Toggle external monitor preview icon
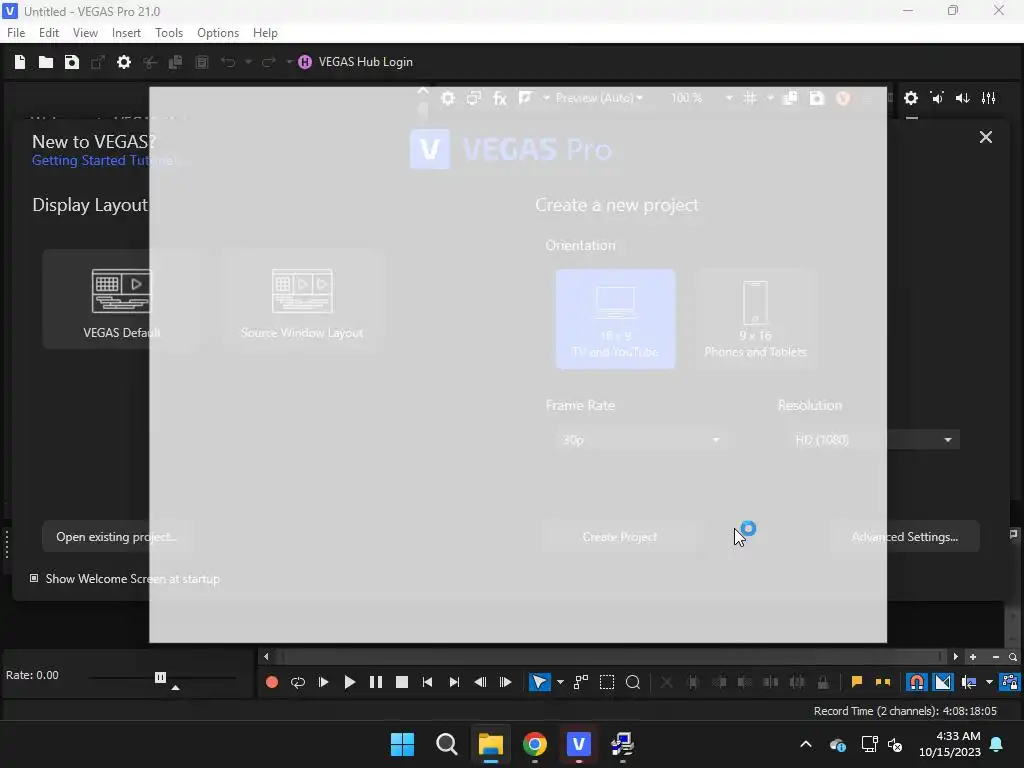Screen dimensions: 1024x768 tap(474, 98)
